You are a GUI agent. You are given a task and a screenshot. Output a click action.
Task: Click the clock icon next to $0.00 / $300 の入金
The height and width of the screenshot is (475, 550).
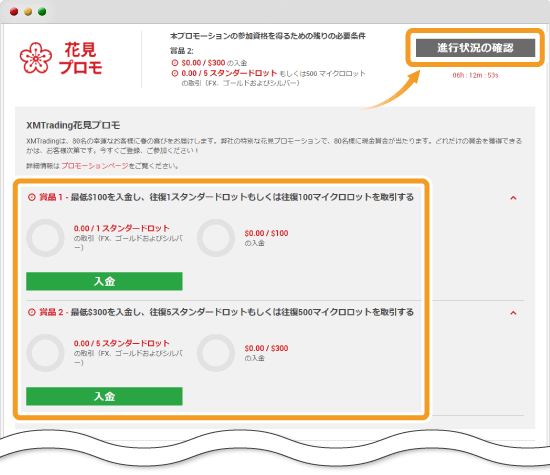tap(175, 63)
